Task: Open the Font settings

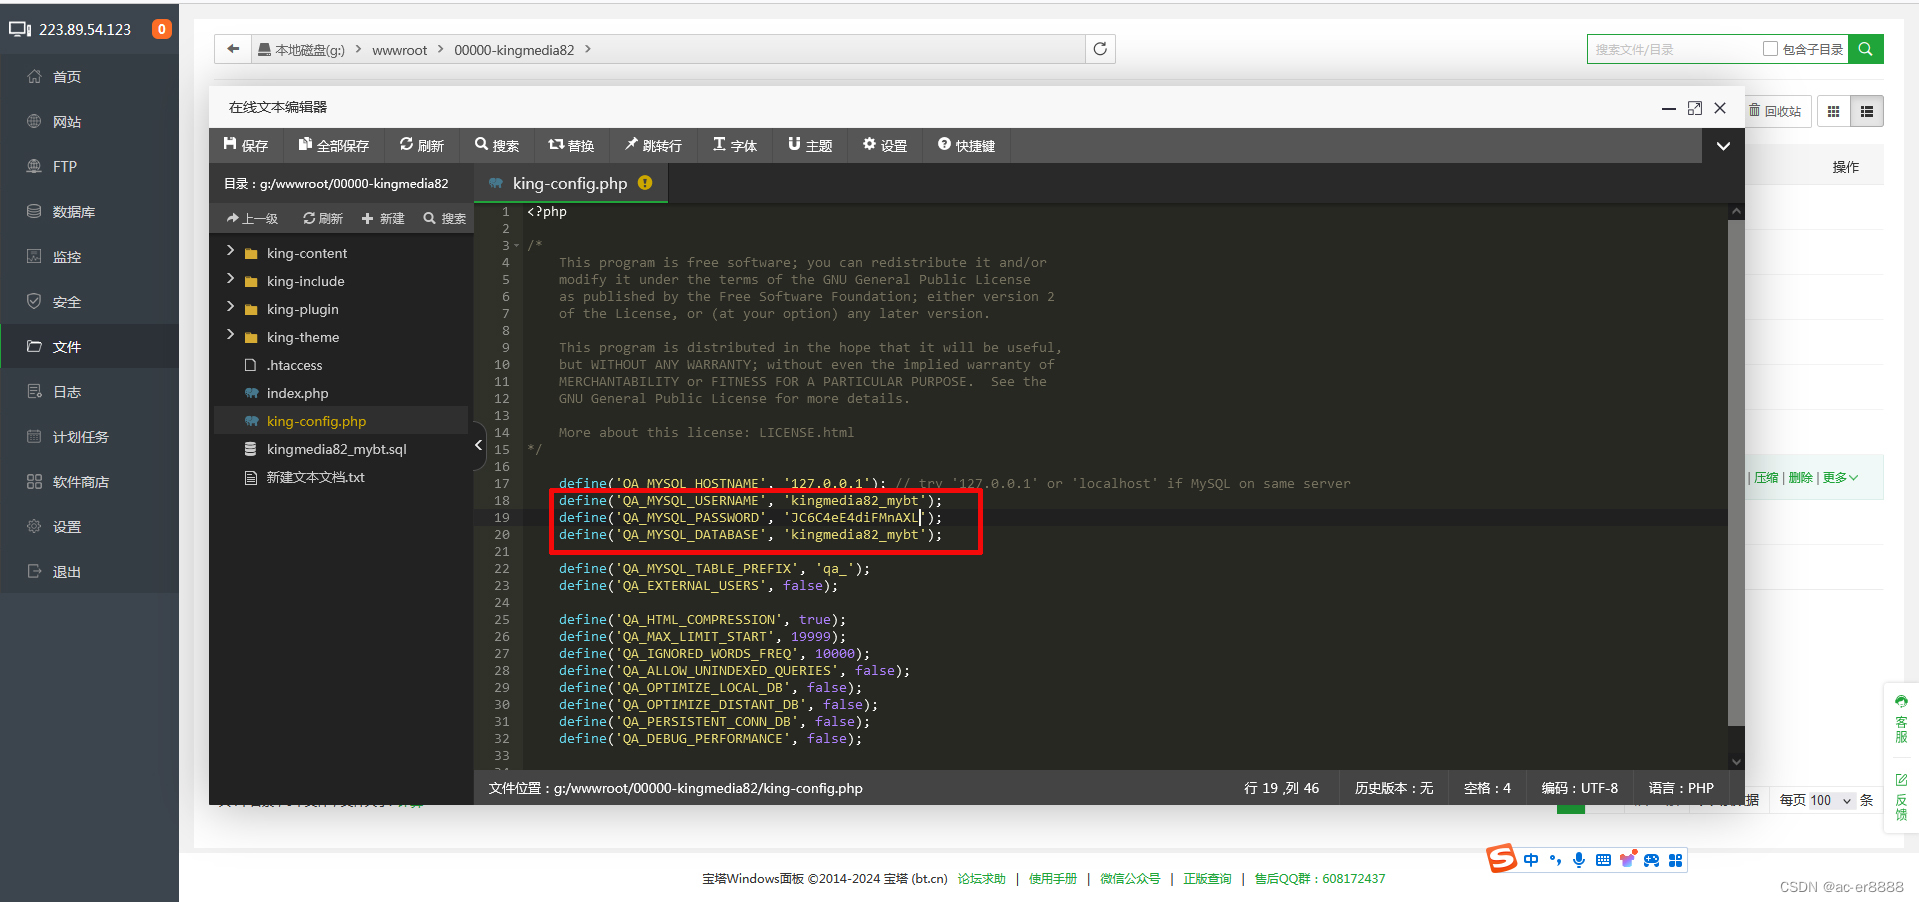Action: [735, 145]
